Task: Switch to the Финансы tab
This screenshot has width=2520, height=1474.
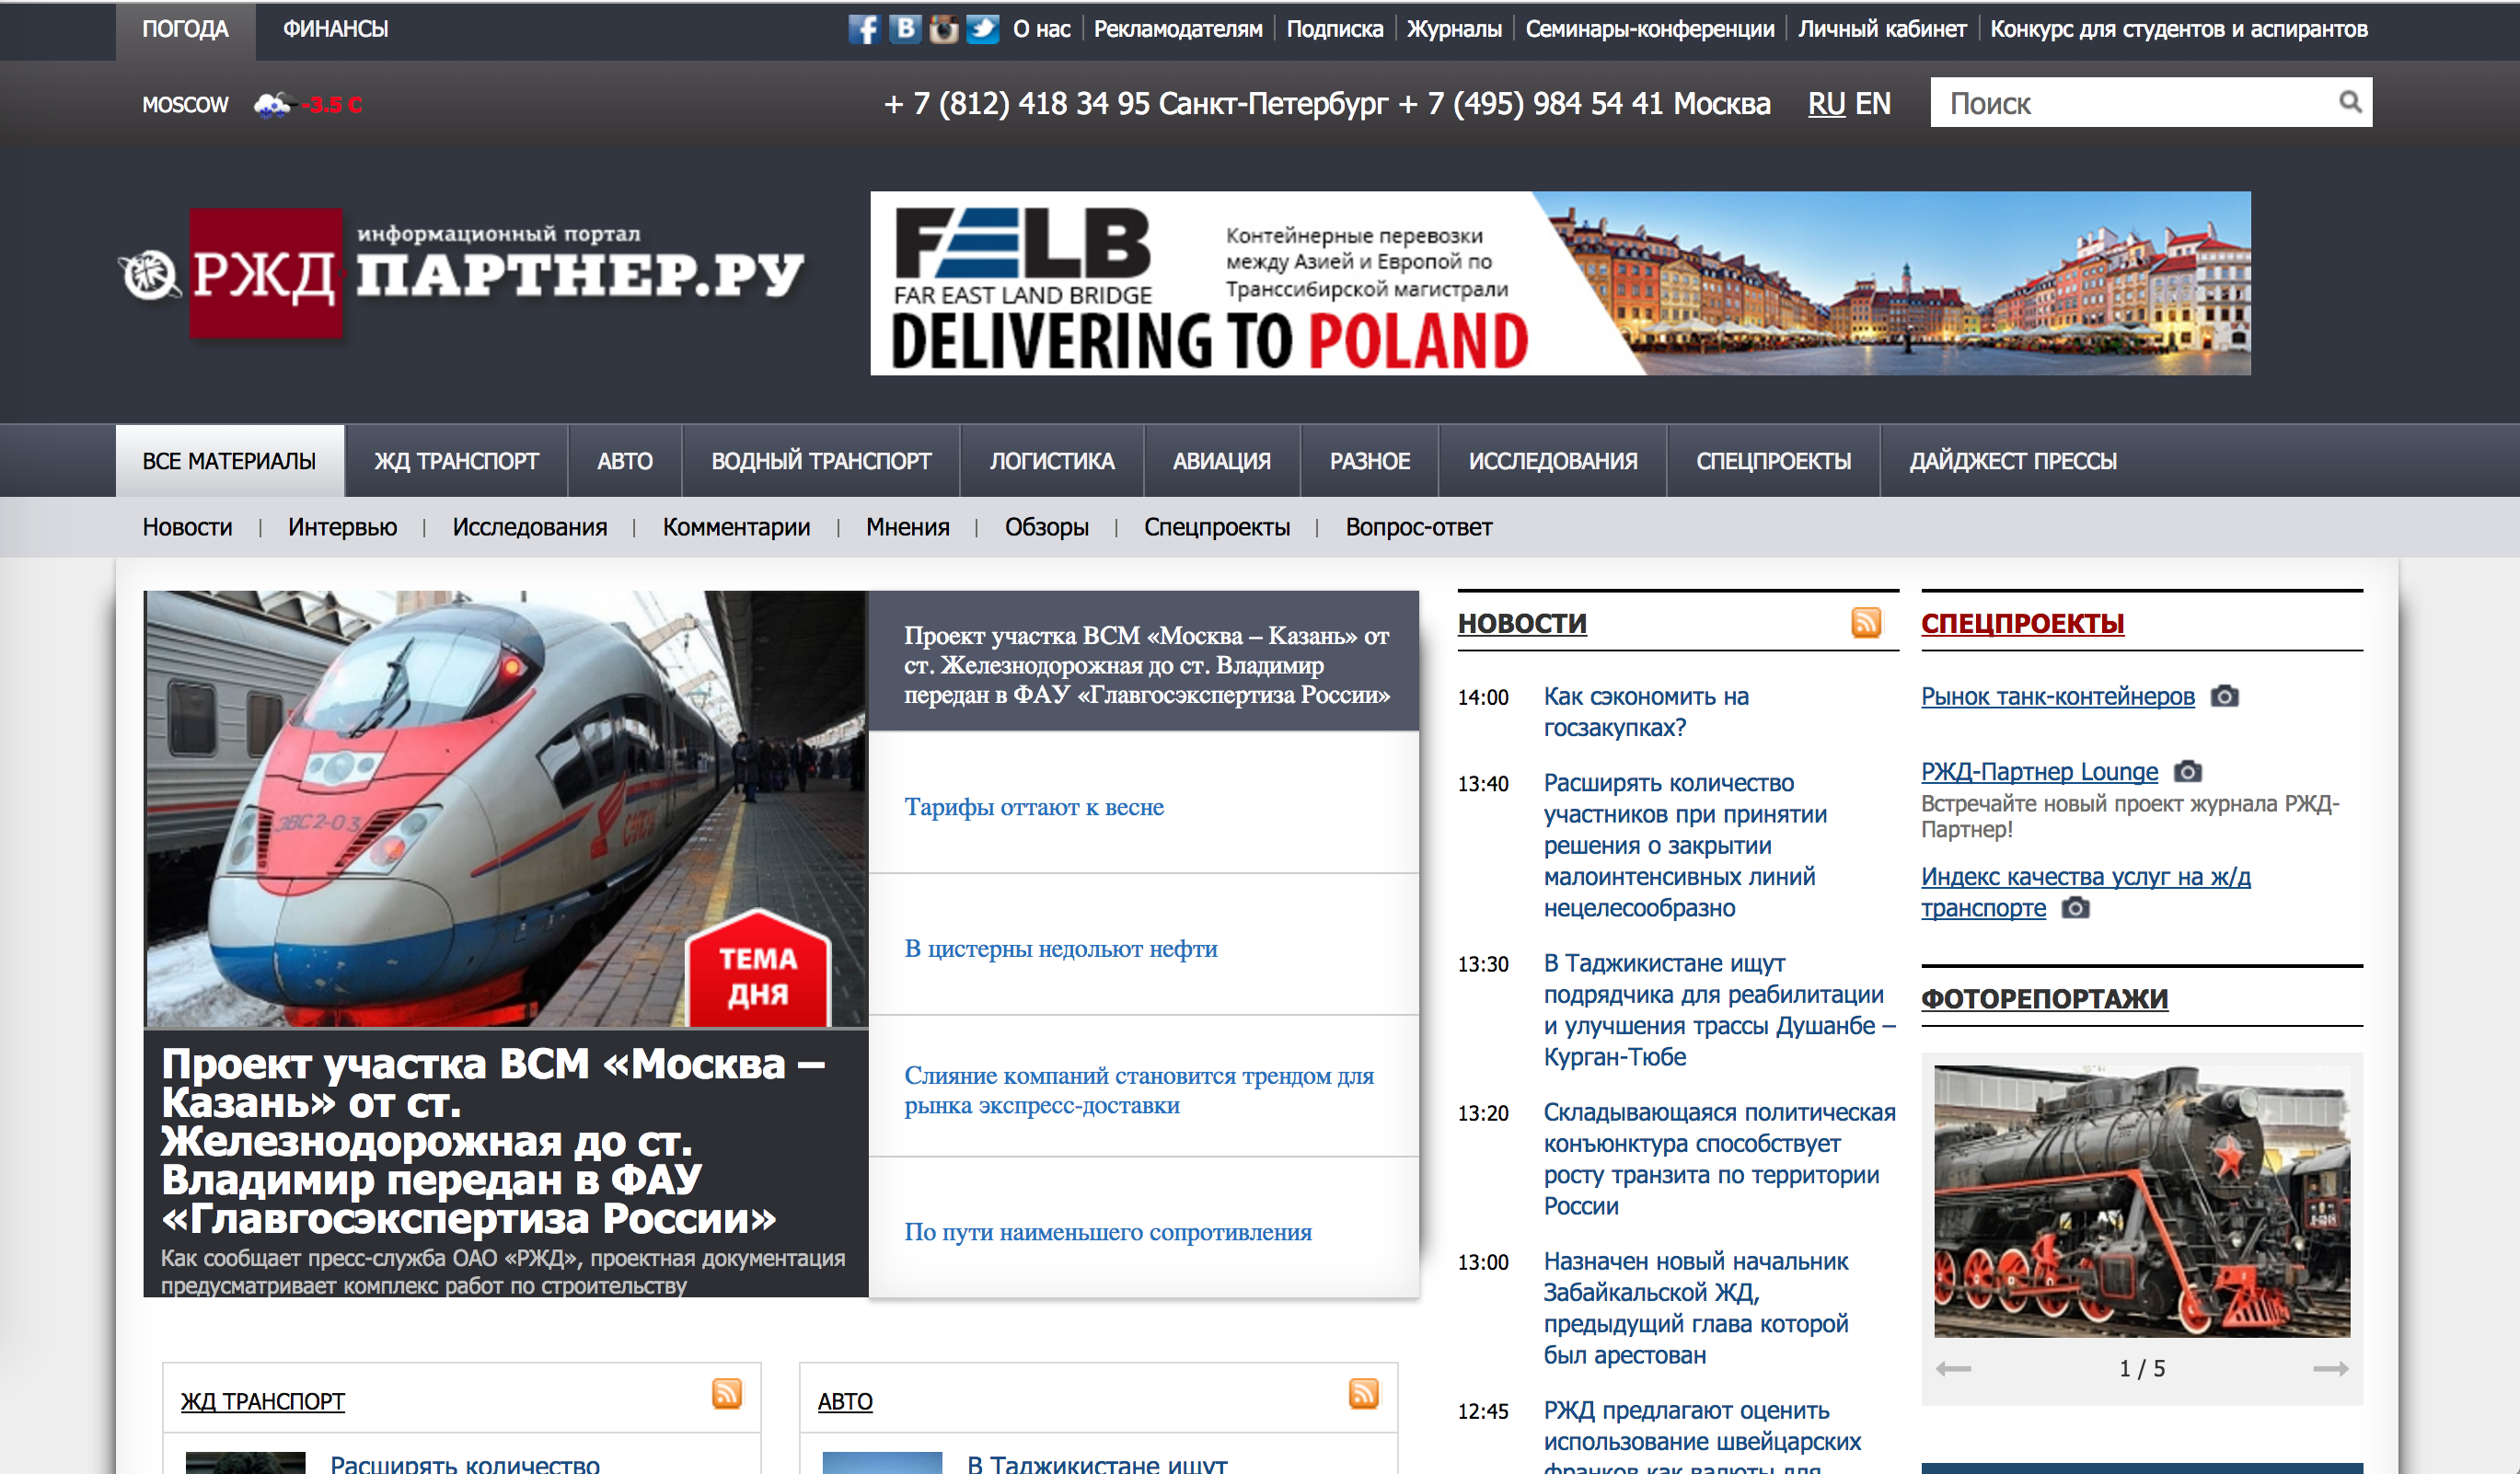Action: (335, 30)
